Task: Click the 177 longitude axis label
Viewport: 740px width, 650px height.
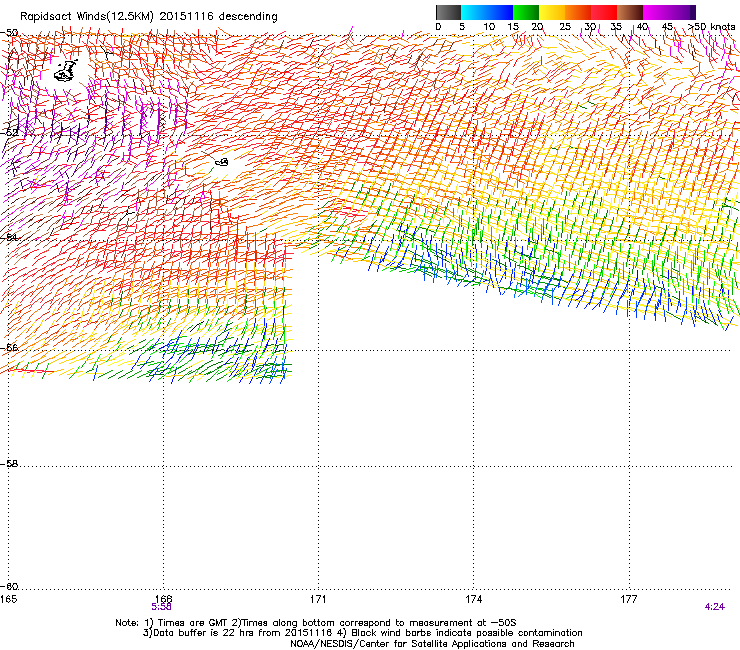Action: point(629,599)
